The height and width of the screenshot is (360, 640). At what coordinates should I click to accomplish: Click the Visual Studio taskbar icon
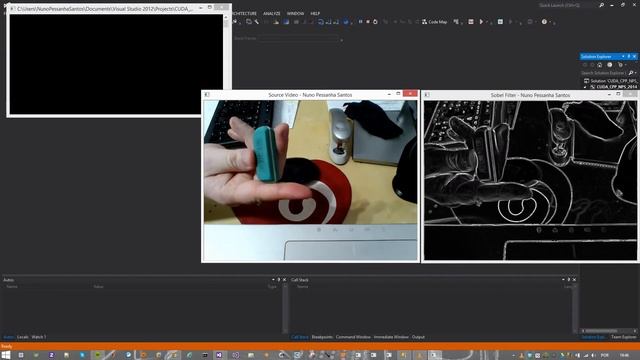pos(219,355)
